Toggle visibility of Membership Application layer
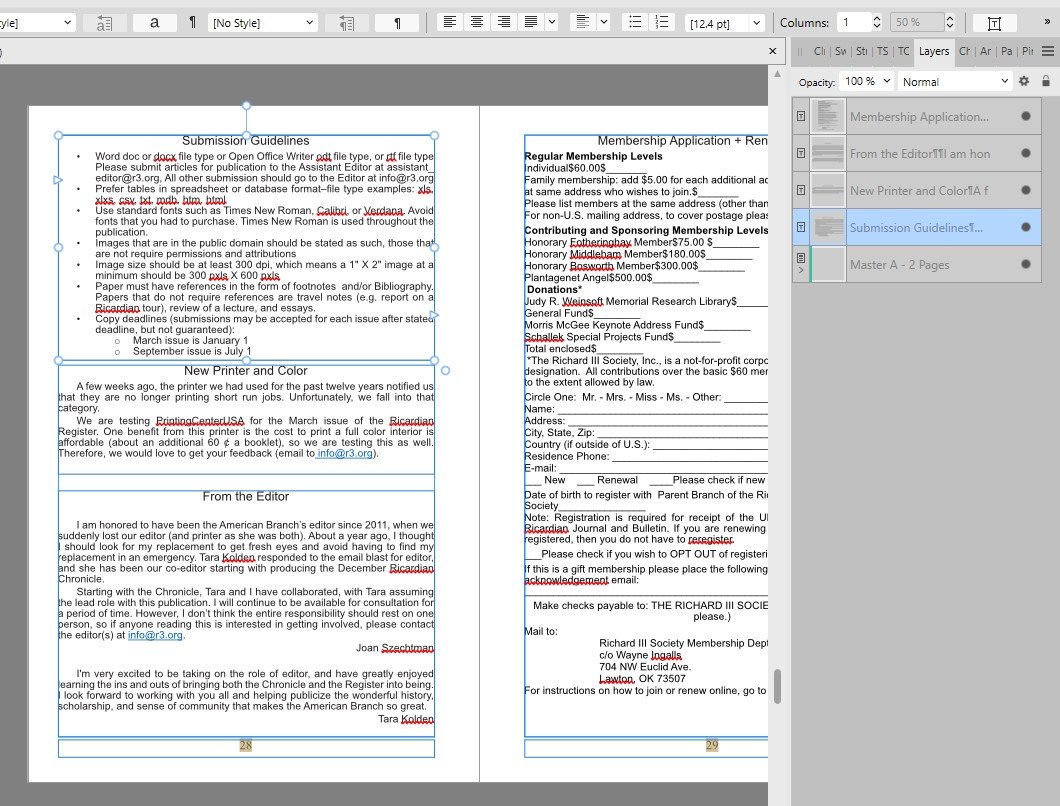Image resolution: width=1060 pixels, height=806 pixels. (1025, 117)
